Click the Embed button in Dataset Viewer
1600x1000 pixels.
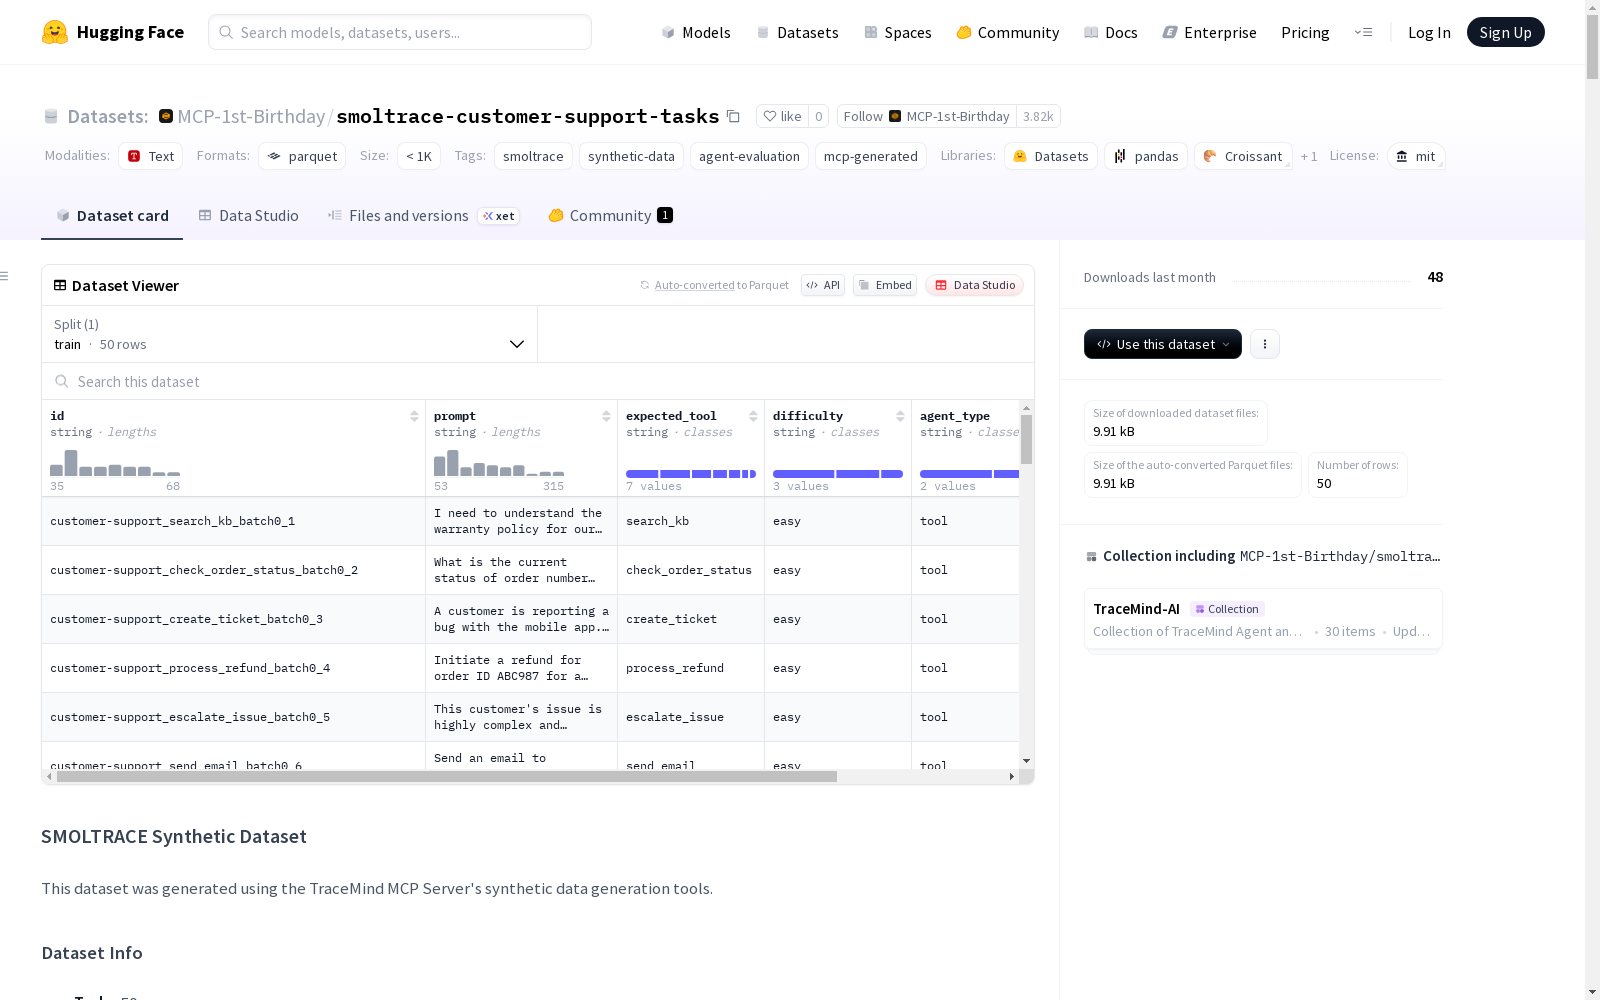click(x=885, y=285)
